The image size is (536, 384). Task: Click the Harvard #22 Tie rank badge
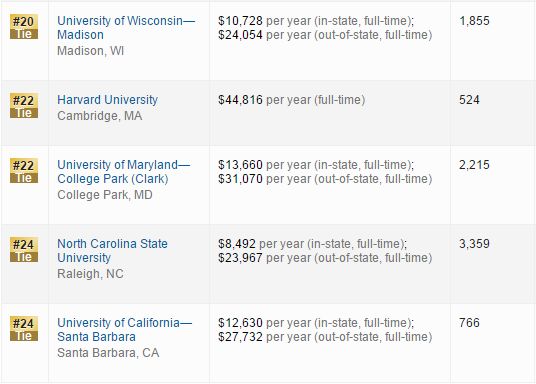[x=24, y=106]
